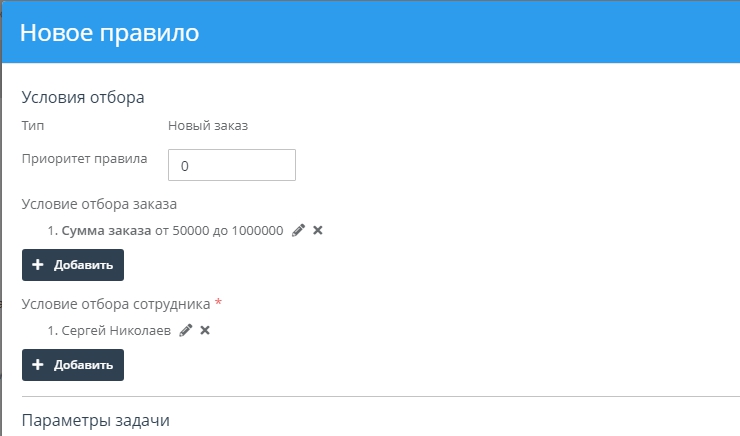
Task: Click plus icon in order condition Добавить button
Action: pyautogui.click(x=39, y=265)
